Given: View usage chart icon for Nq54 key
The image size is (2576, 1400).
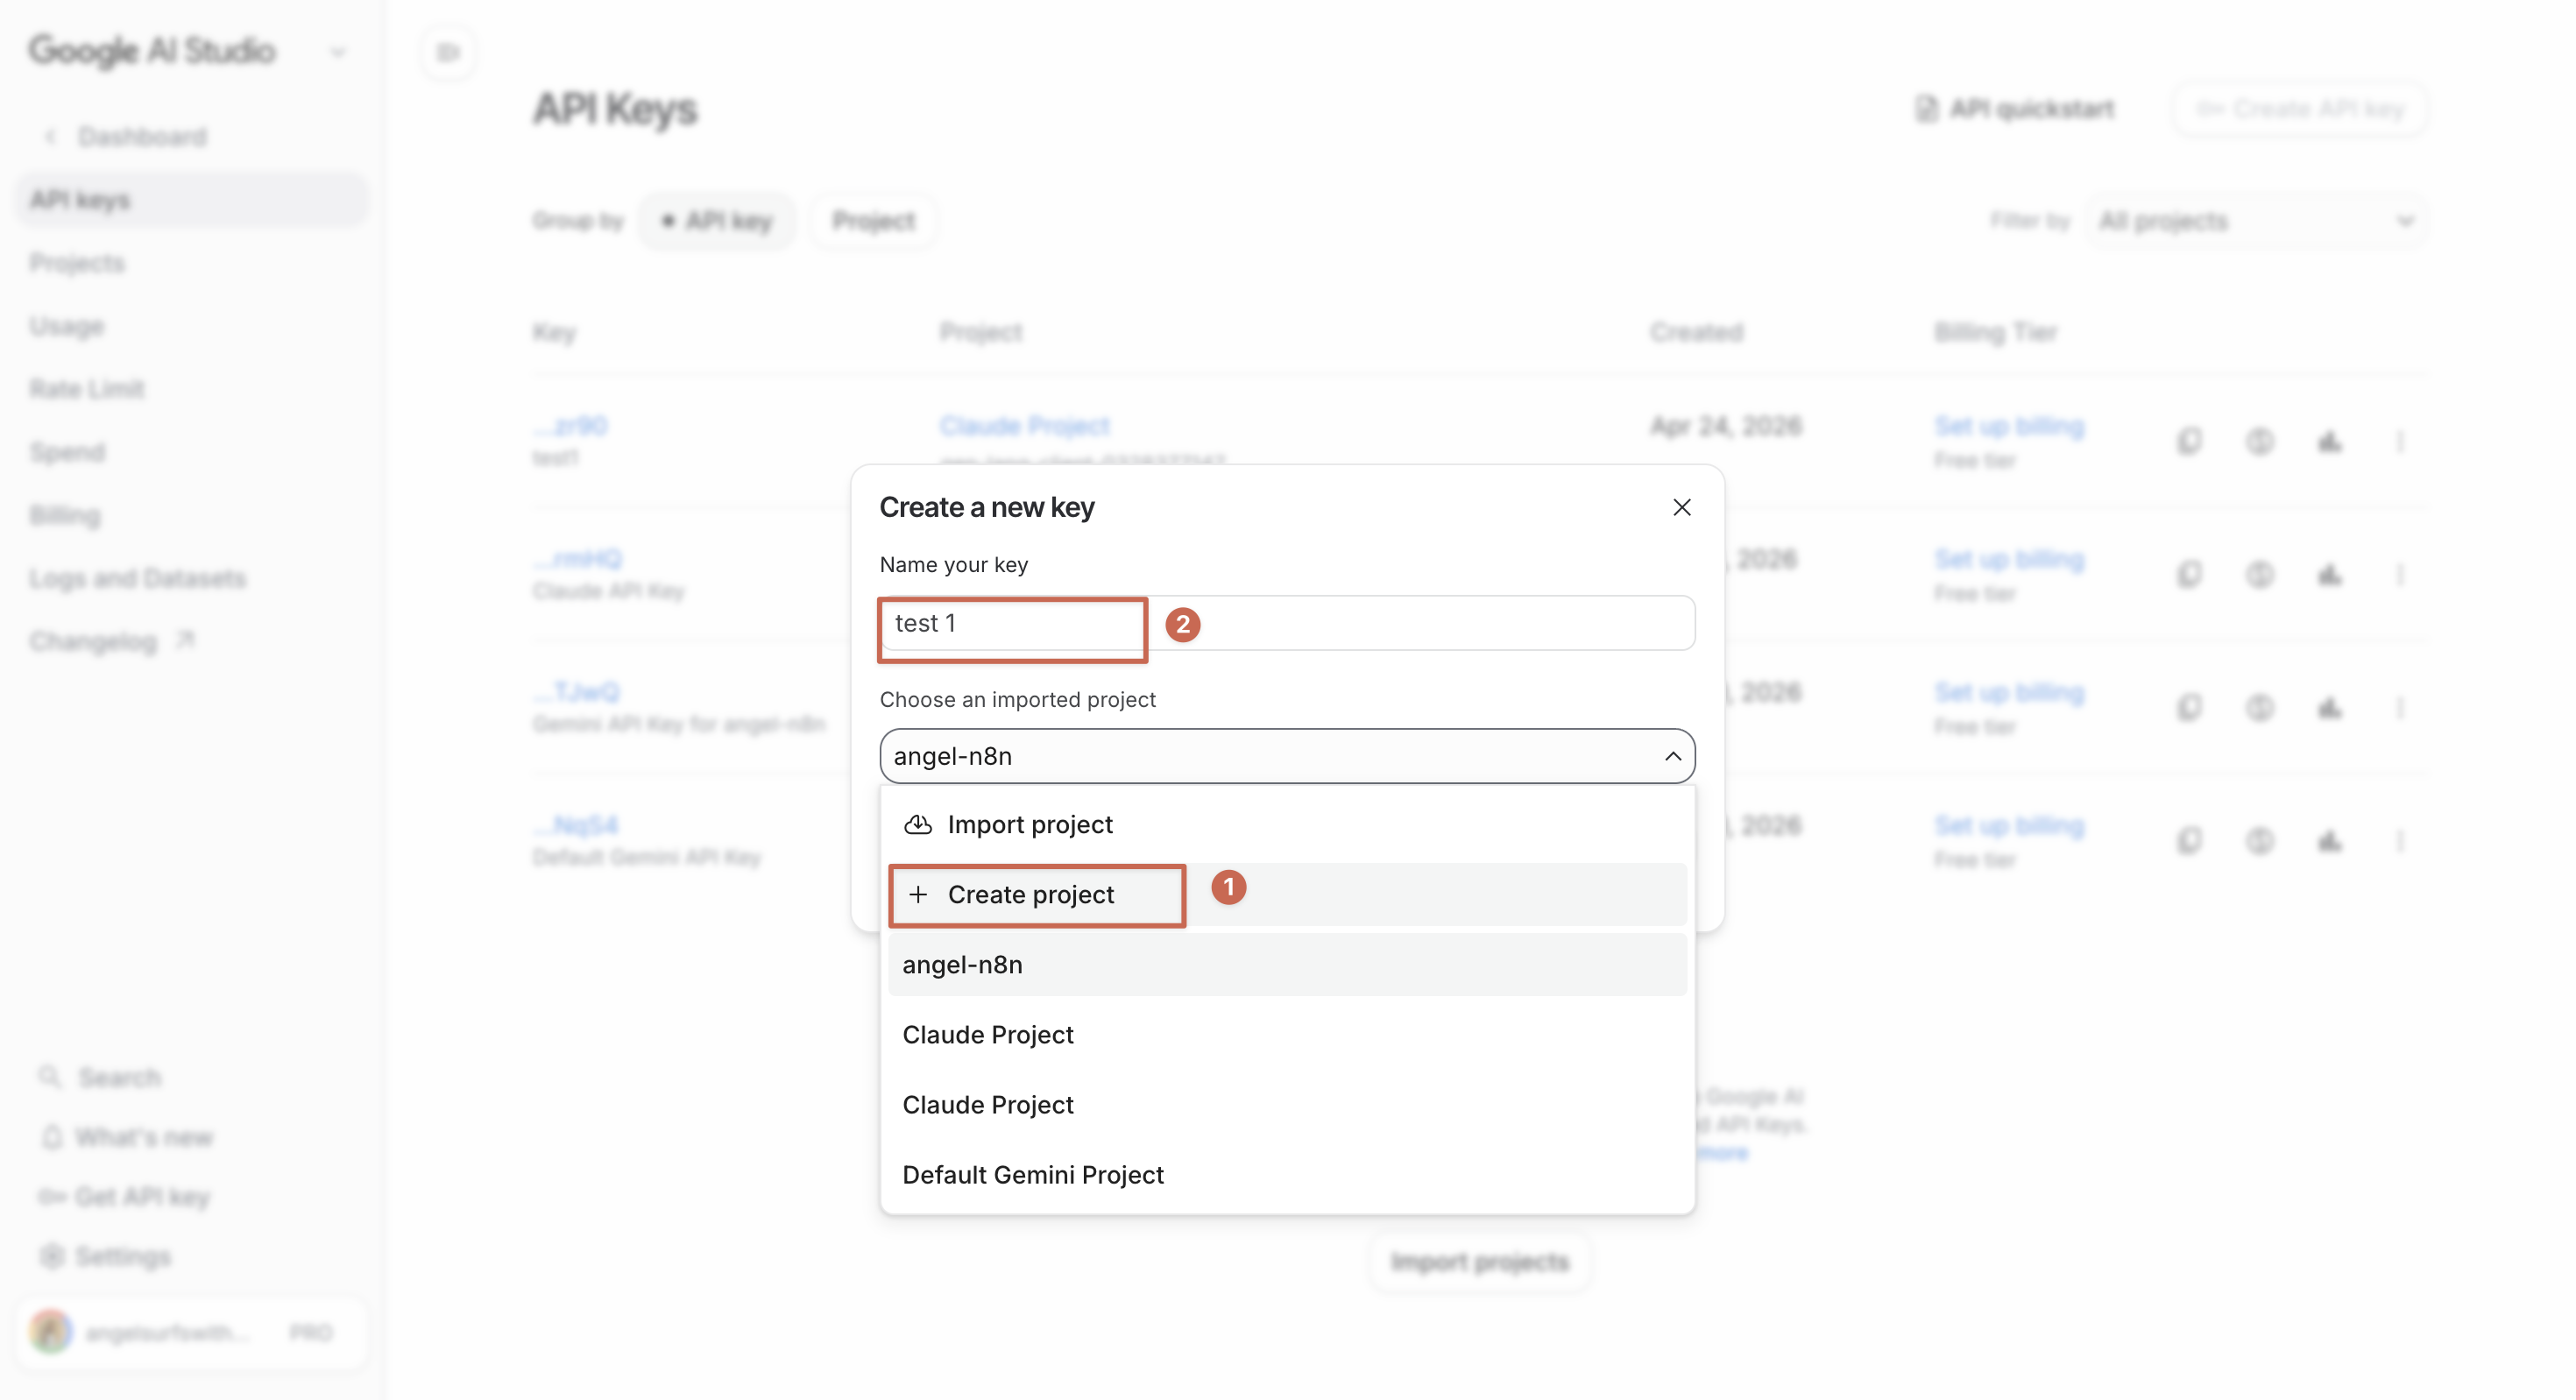Looking at the screenshot, I should tap(2329, 840).
